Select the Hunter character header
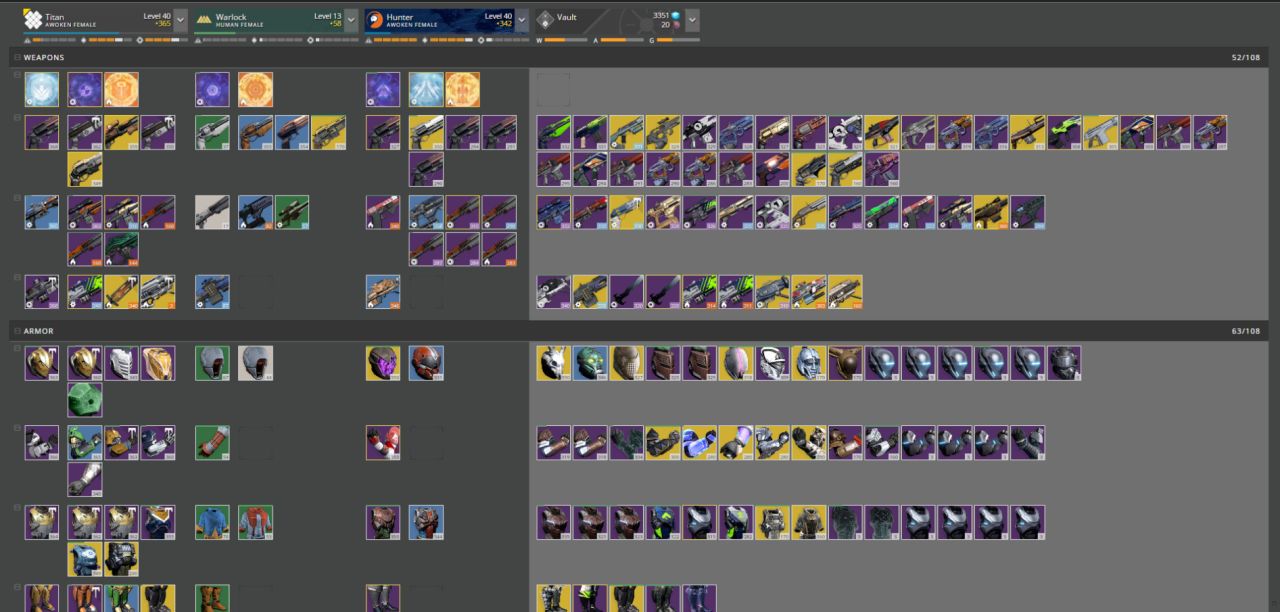Viewport: 1280px width, 612px height. click(439, 20)
